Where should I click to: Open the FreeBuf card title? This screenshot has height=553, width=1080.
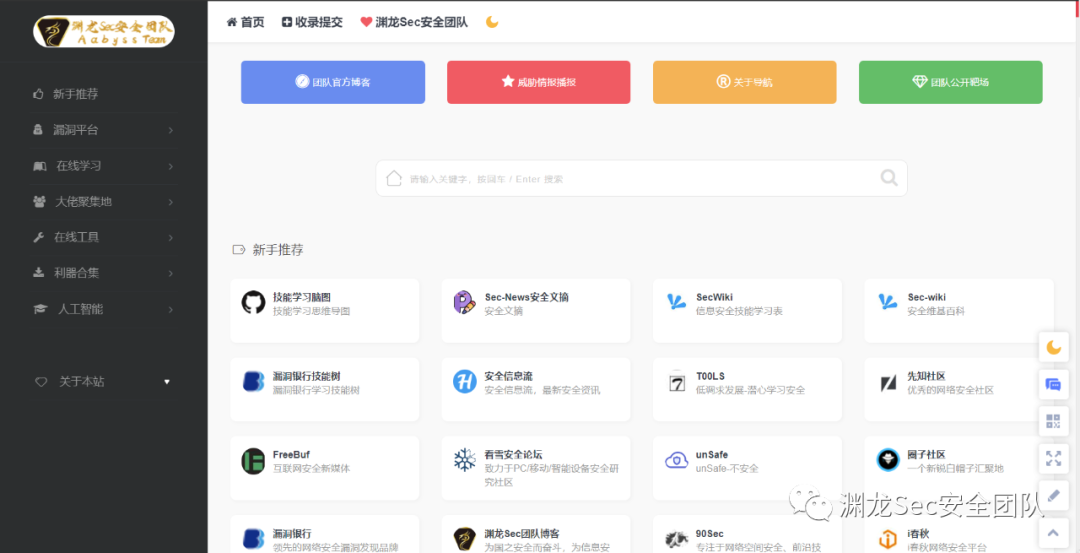291,455
